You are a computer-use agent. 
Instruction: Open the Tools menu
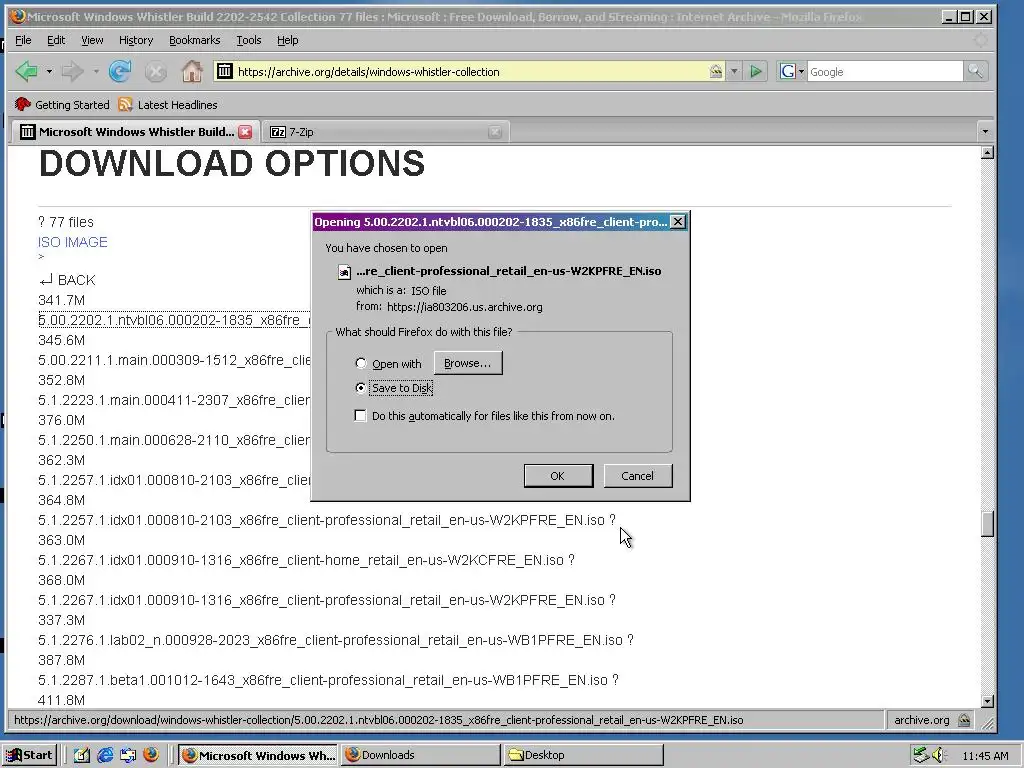point(249,40)
